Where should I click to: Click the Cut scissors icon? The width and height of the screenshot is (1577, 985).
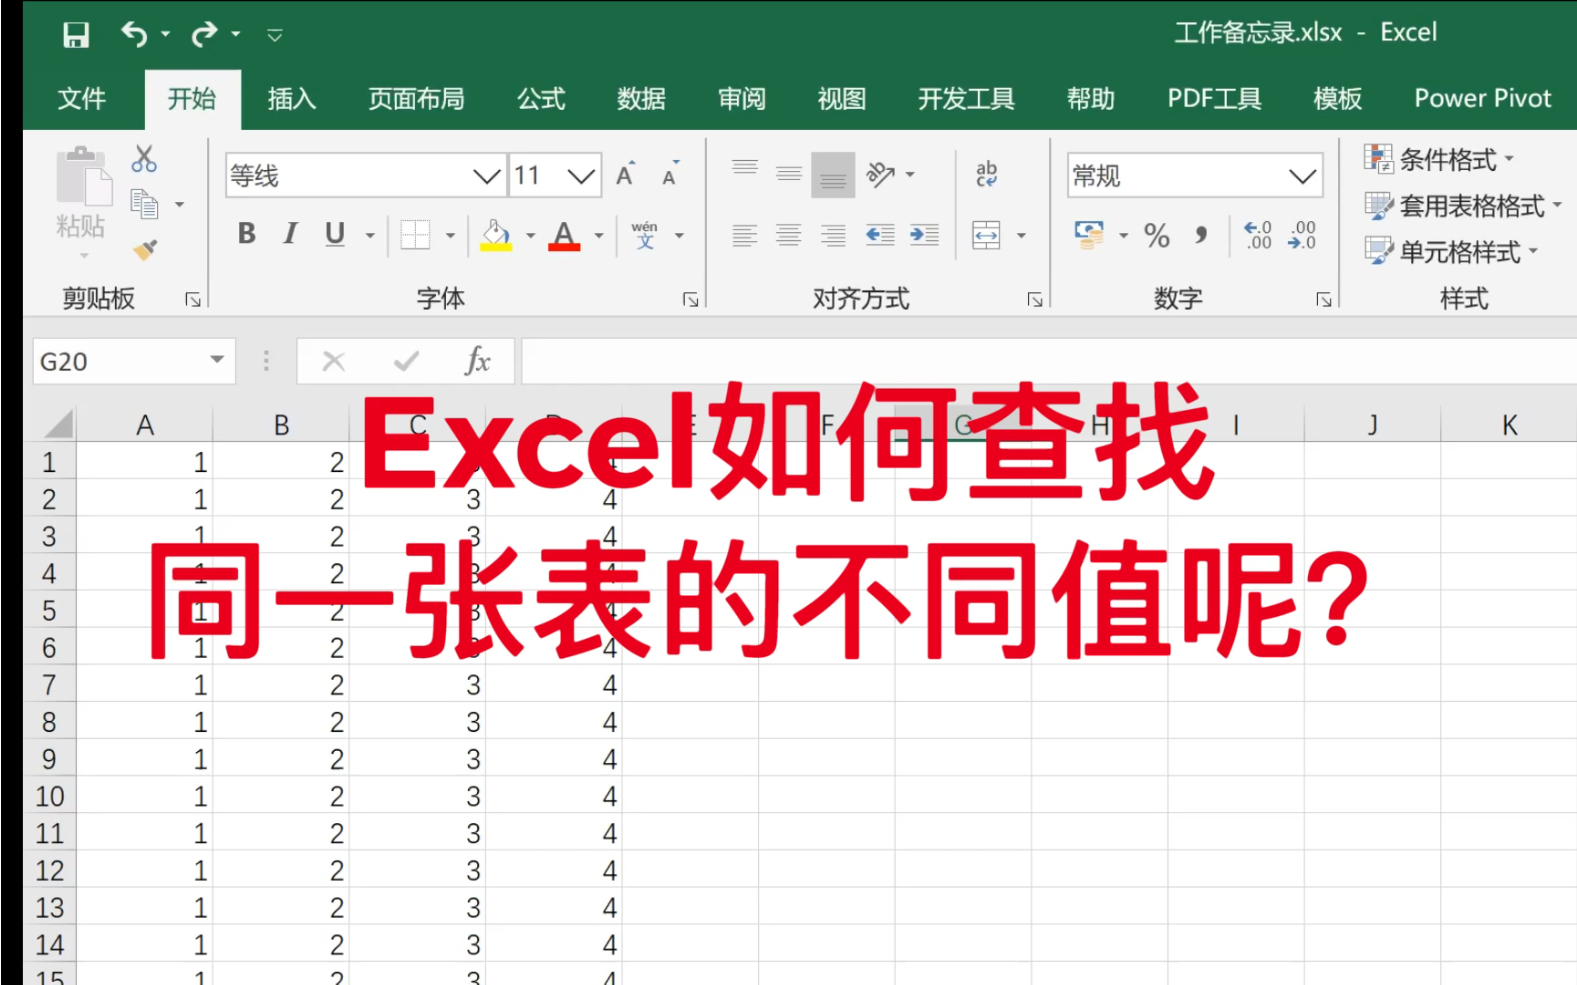(x=144, y=159)
